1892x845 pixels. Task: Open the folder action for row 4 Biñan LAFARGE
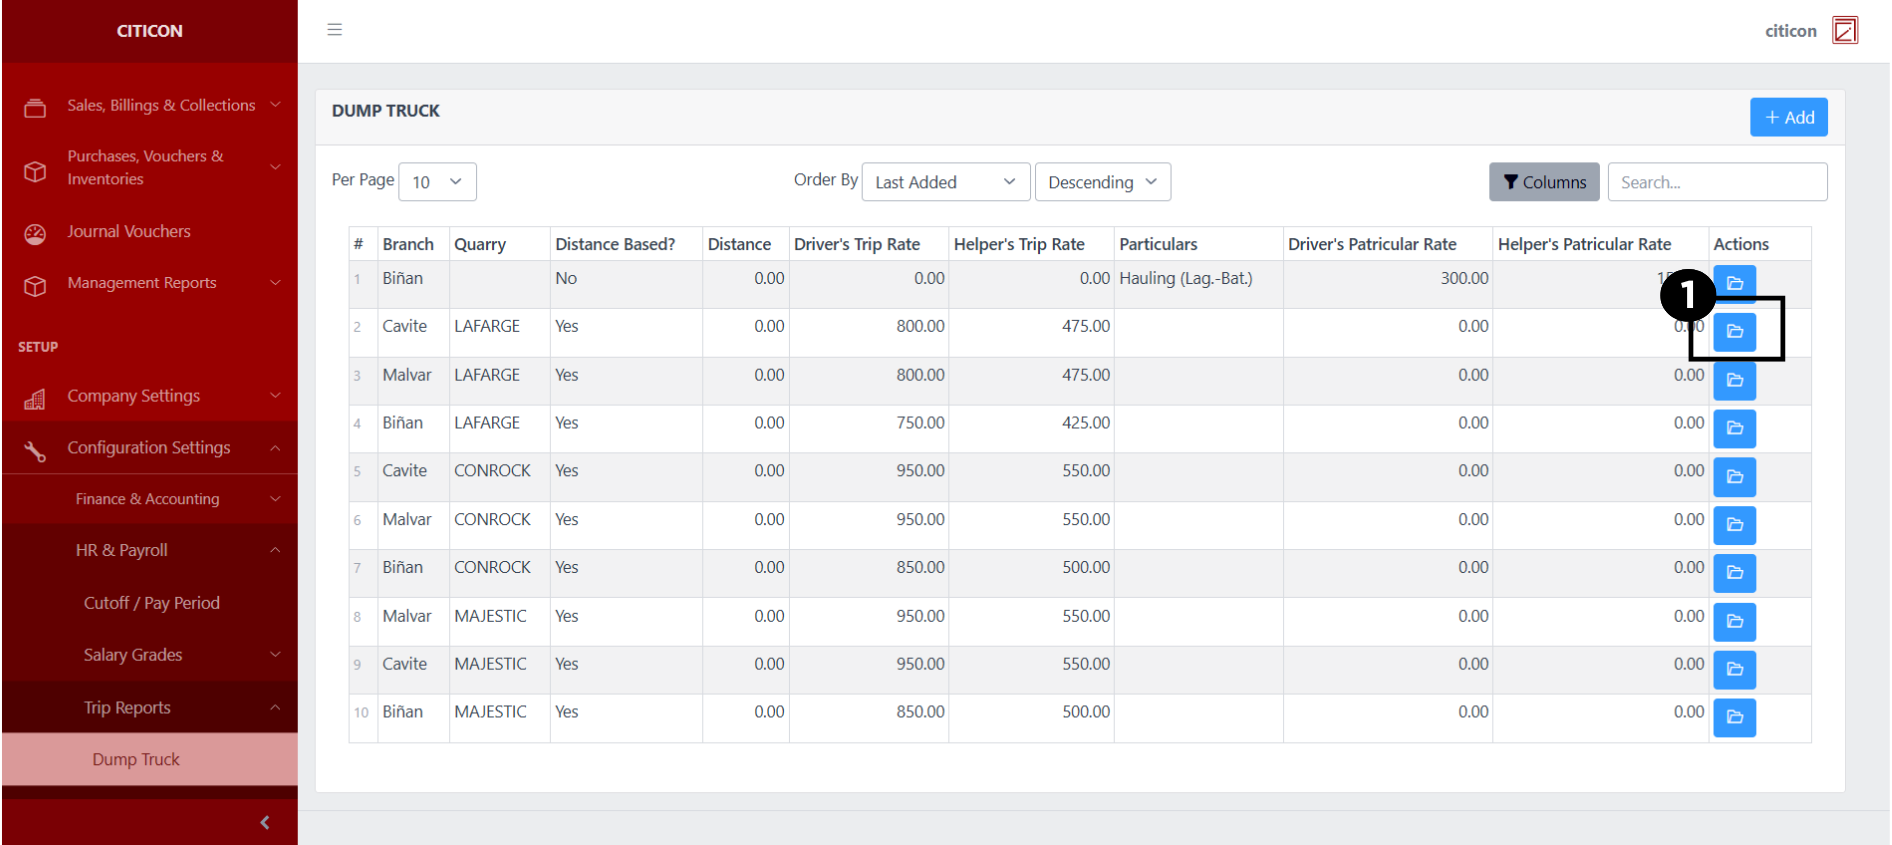point(1734,428)
